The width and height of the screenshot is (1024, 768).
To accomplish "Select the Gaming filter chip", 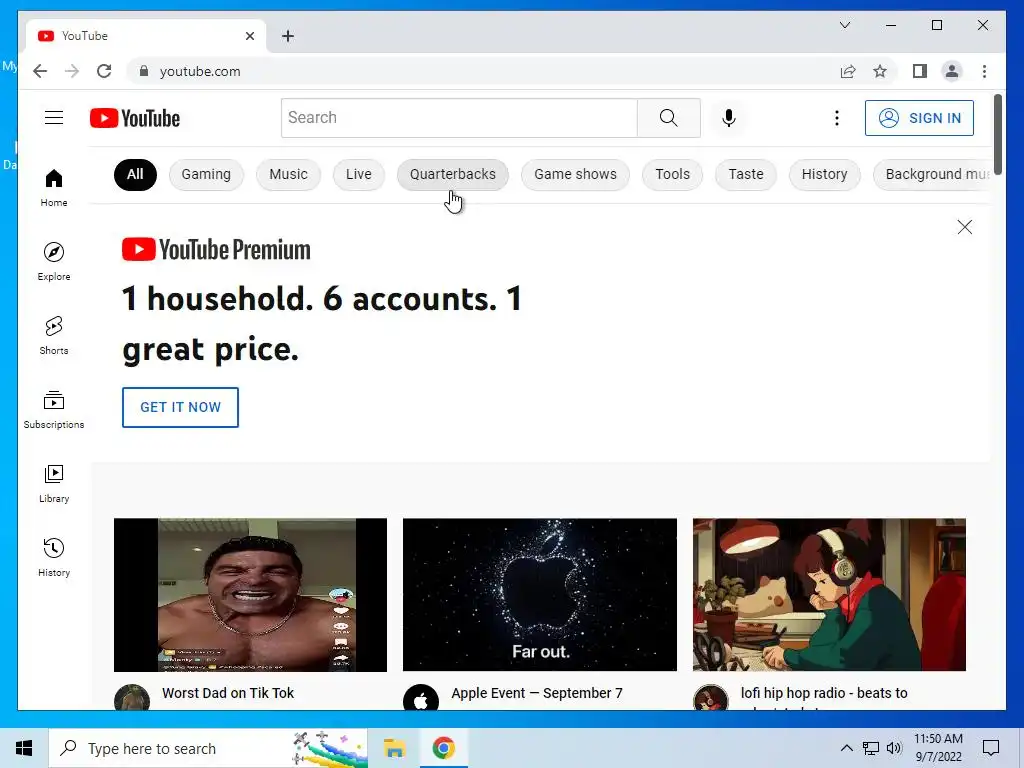I will pyautogui.click(x=206, y=174).
